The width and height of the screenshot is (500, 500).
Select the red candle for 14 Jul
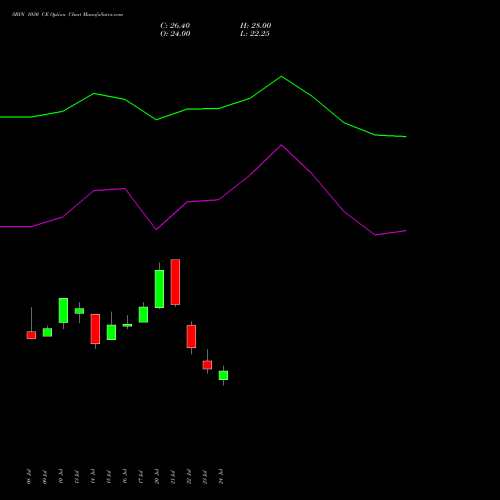[95, 329]
